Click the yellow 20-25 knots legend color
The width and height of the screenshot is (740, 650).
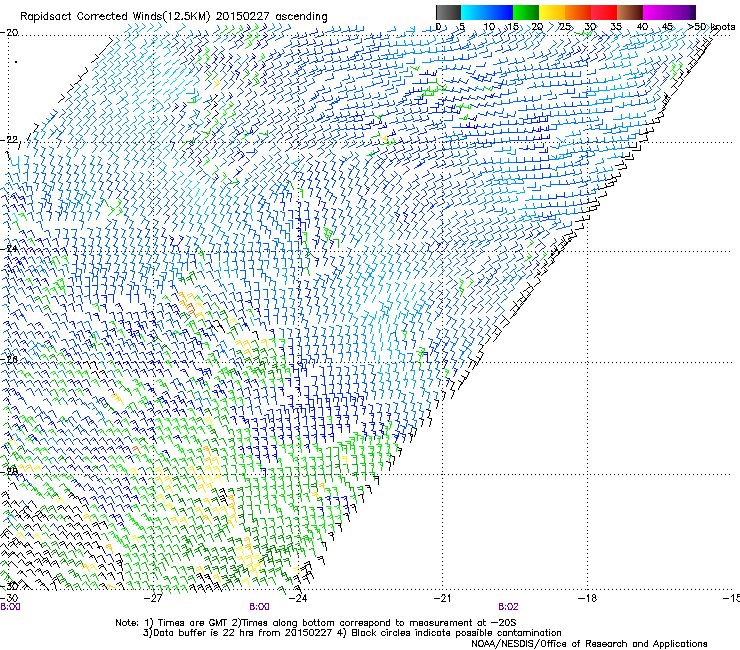pos(552,12)
